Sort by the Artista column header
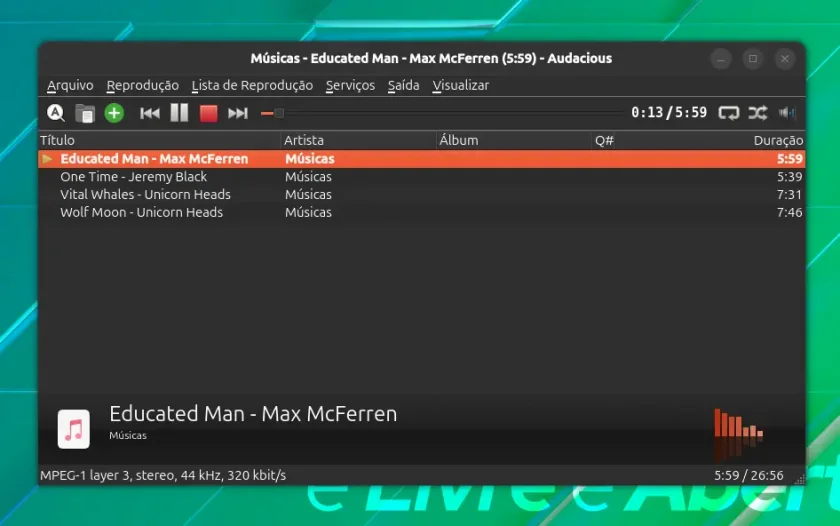840x526 pixels. click(x=358, y=140)
